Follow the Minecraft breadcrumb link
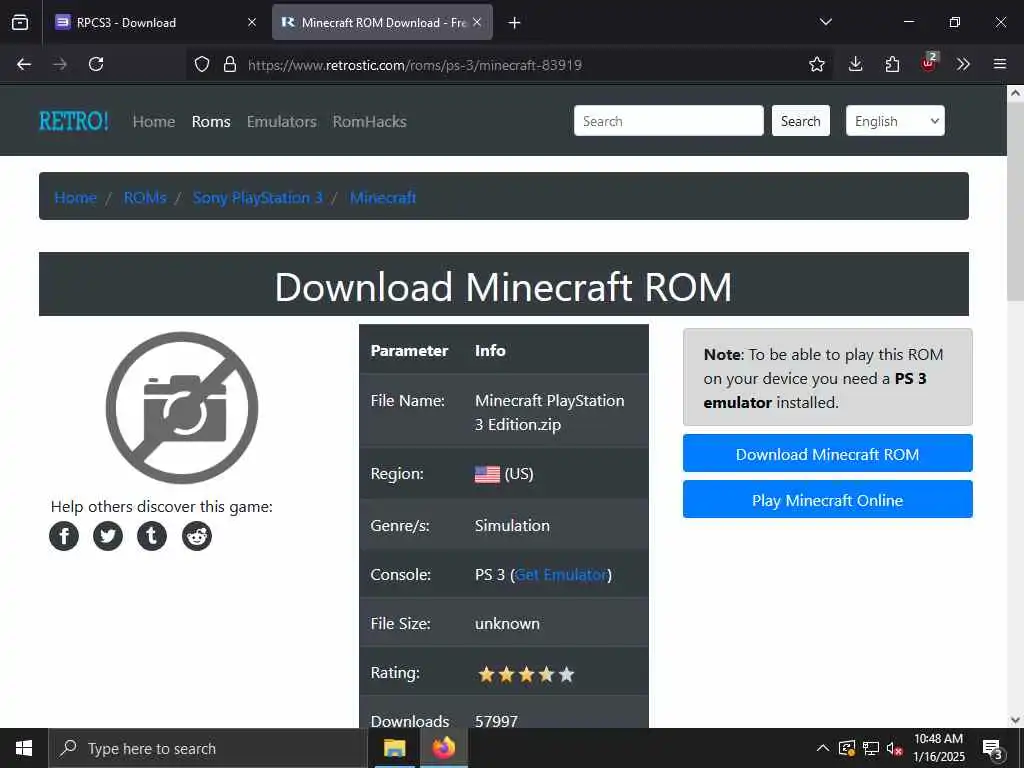1024x768 pixels. click(383, 197)
